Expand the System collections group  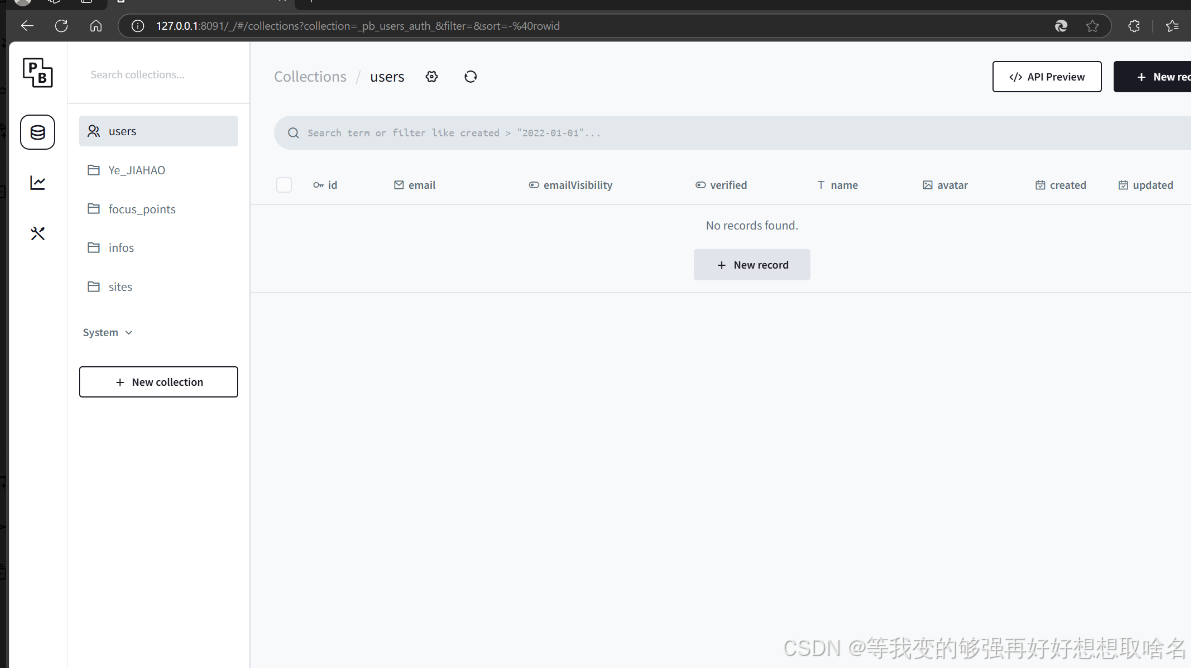click(108, 332)
